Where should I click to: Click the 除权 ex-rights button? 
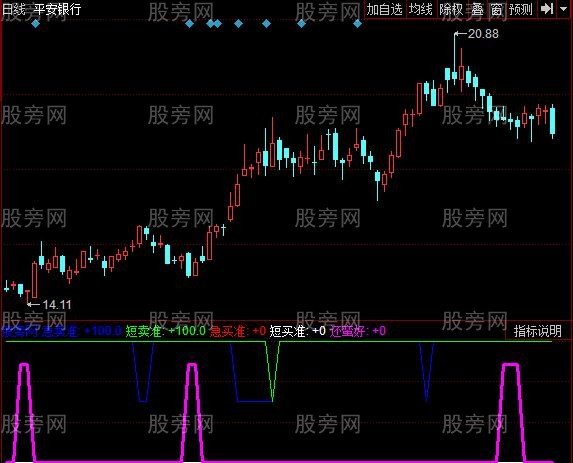(x=451, y=9)
